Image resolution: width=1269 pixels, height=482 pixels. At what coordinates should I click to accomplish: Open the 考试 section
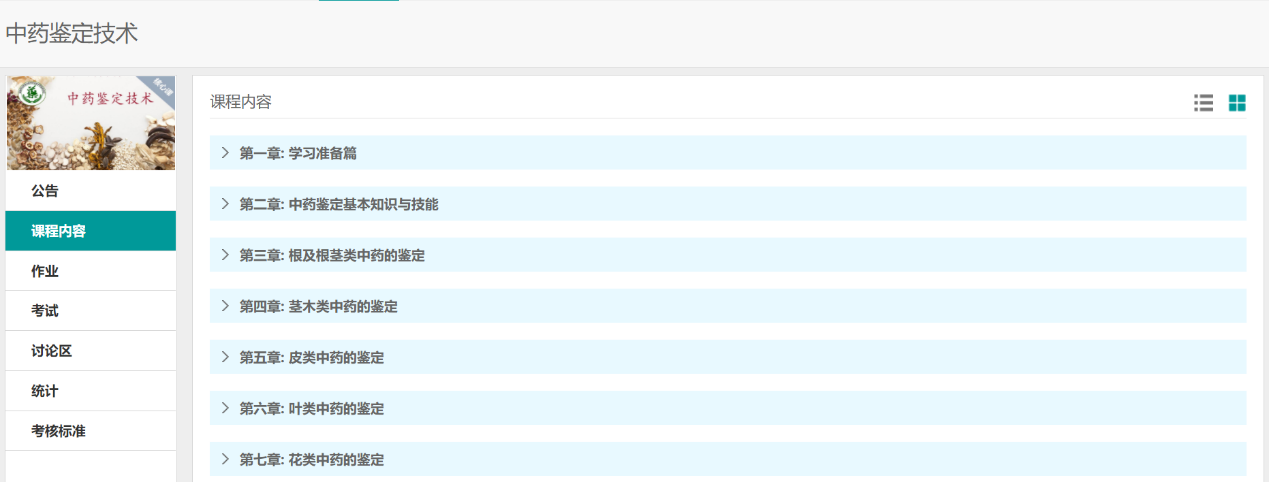[x=45, y=311]
